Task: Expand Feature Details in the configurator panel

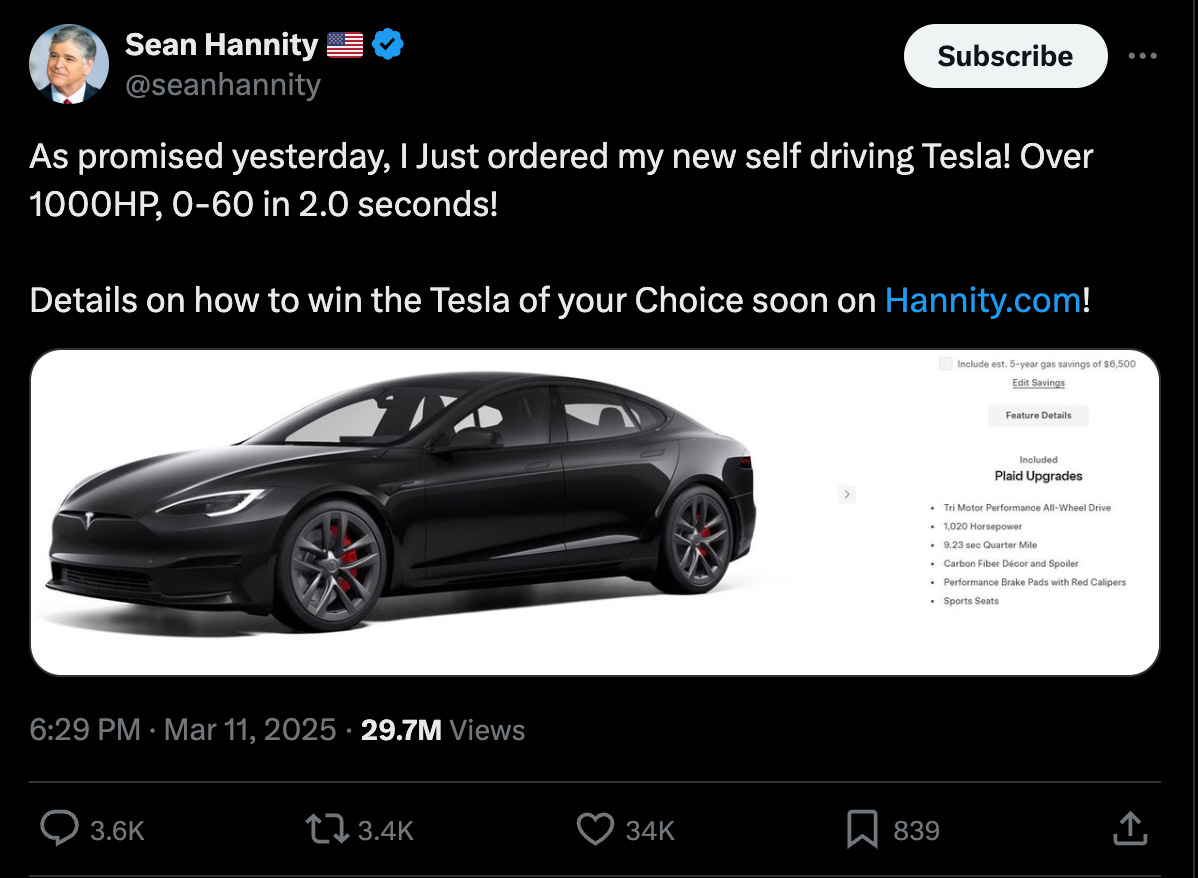Action: pyautogui.click(x=1038, y=415)
